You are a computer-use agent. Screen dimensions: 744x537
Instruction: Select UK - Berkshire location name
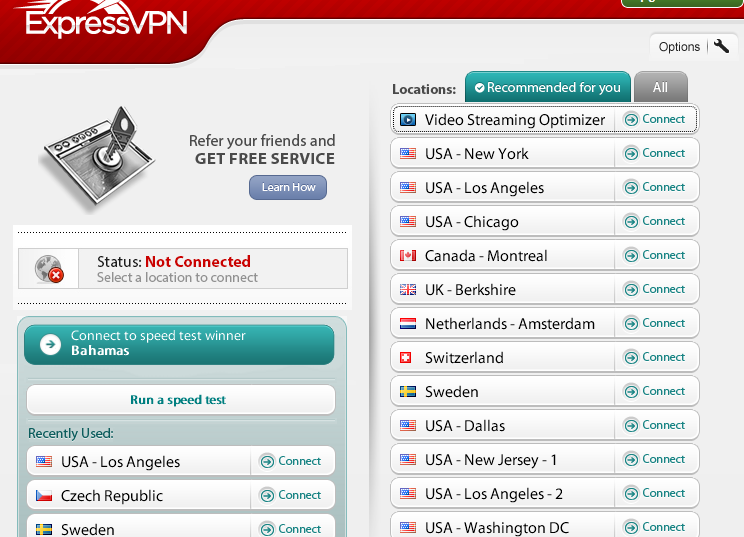(470, 289)
